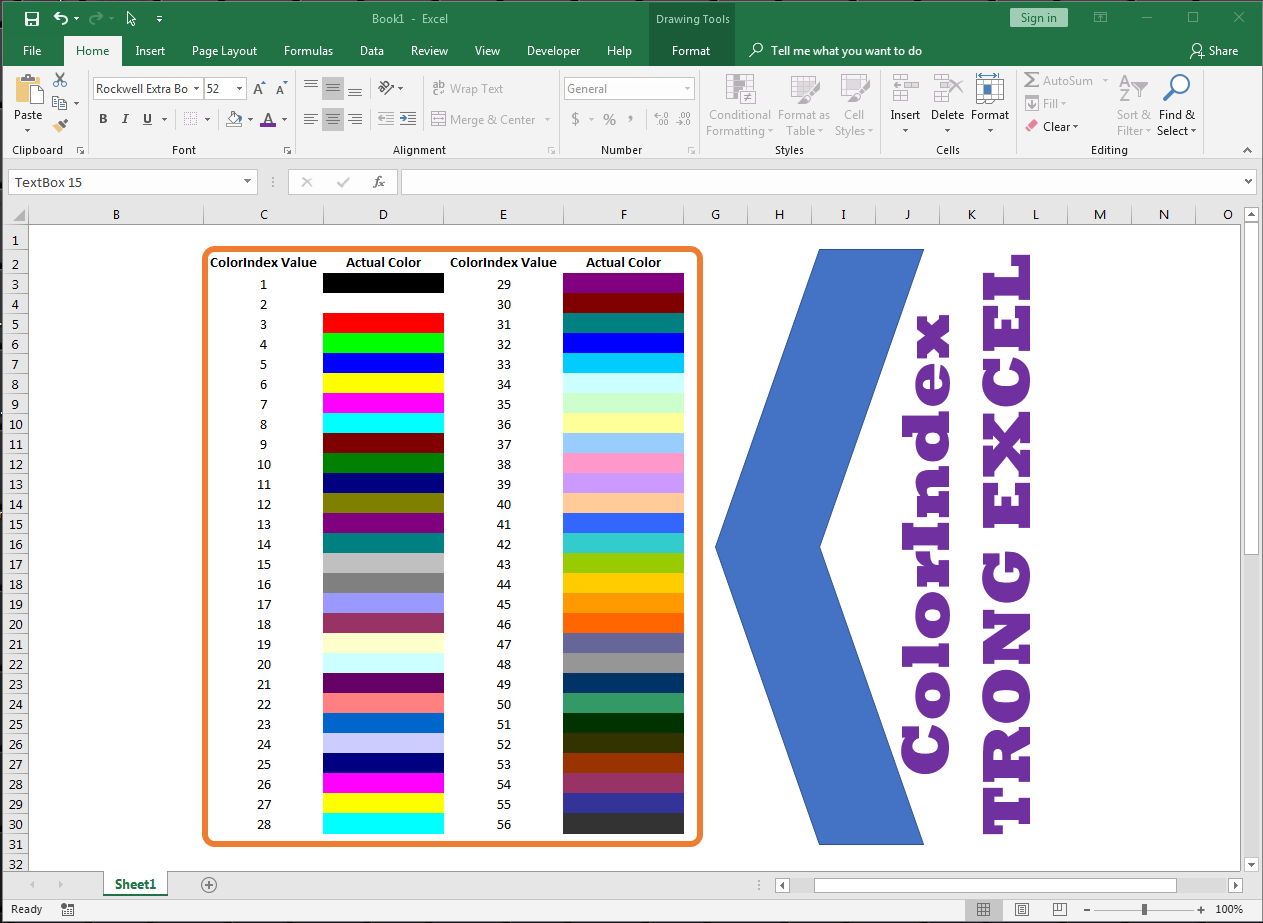Toggle Center horizontal alignment
This screenshot has width=1263, height=923.
(333, 119)
